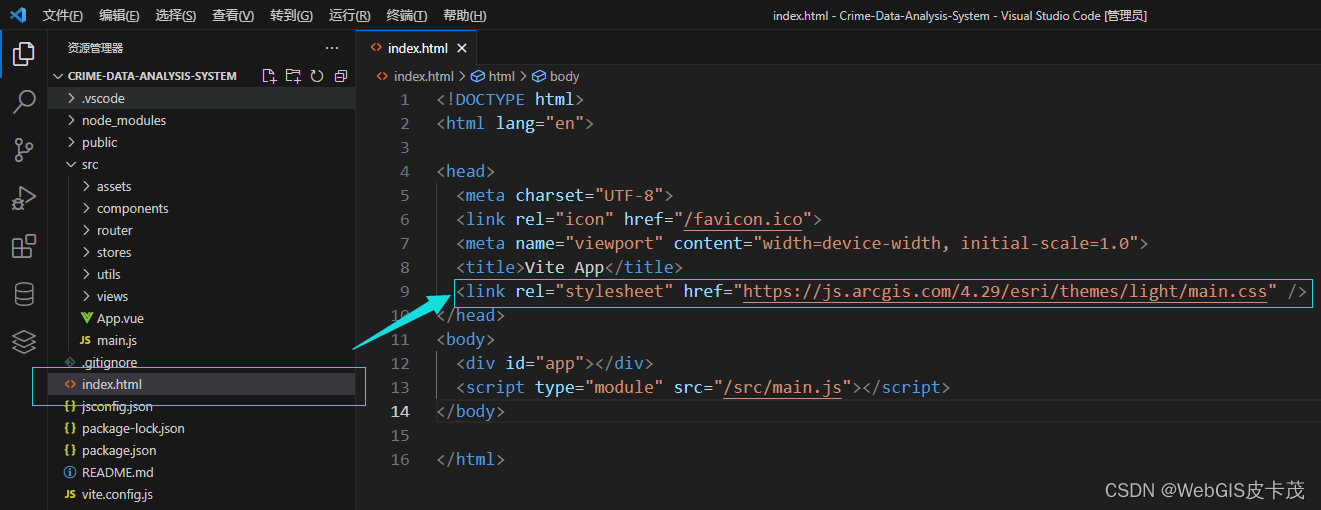The image size is (1321, 510).
Task: Open App.vue file in explorer
Action: (201, 318)
